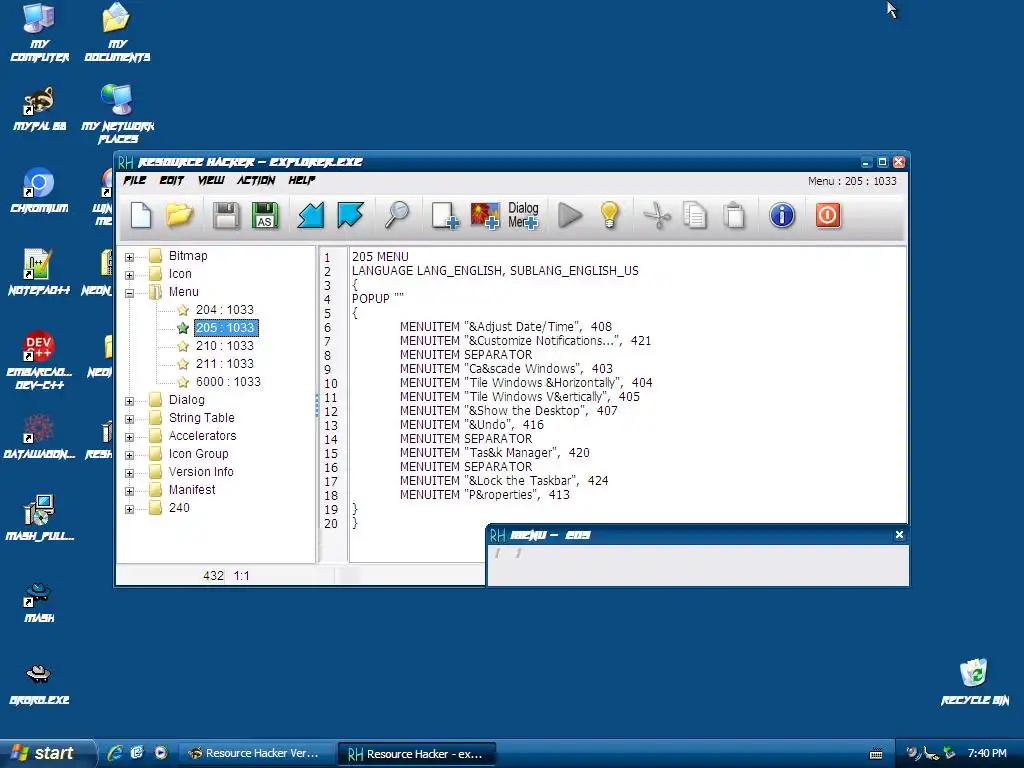The width and height of the screenshot is (1024, 768).
Task: Open the Edit menu
Action: click(x=172, y=180)
